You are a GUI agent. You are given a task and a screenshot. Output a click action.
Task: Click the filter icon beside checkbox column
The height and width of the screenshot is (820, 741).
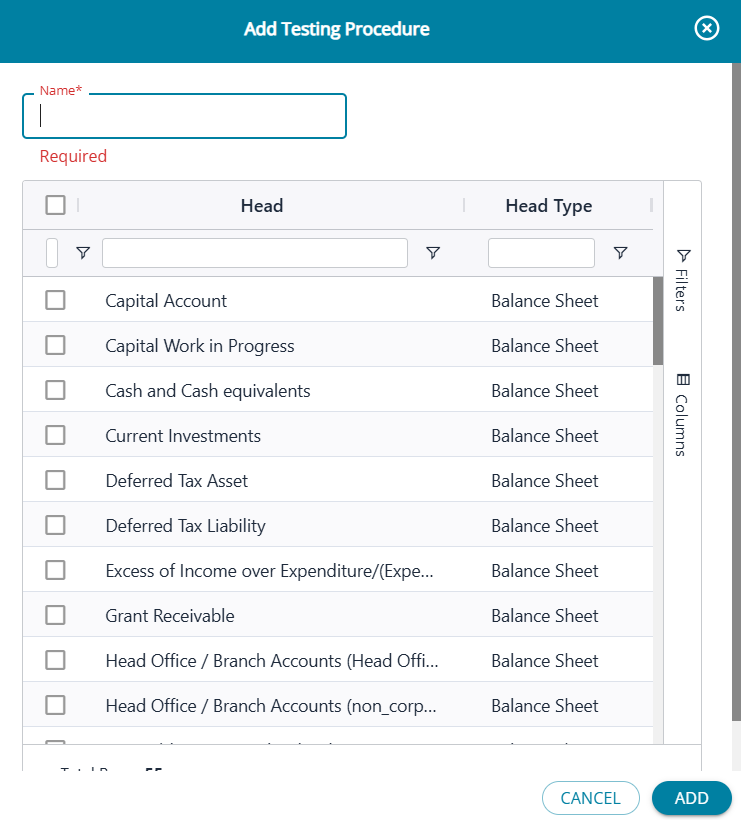coord(83,253)
